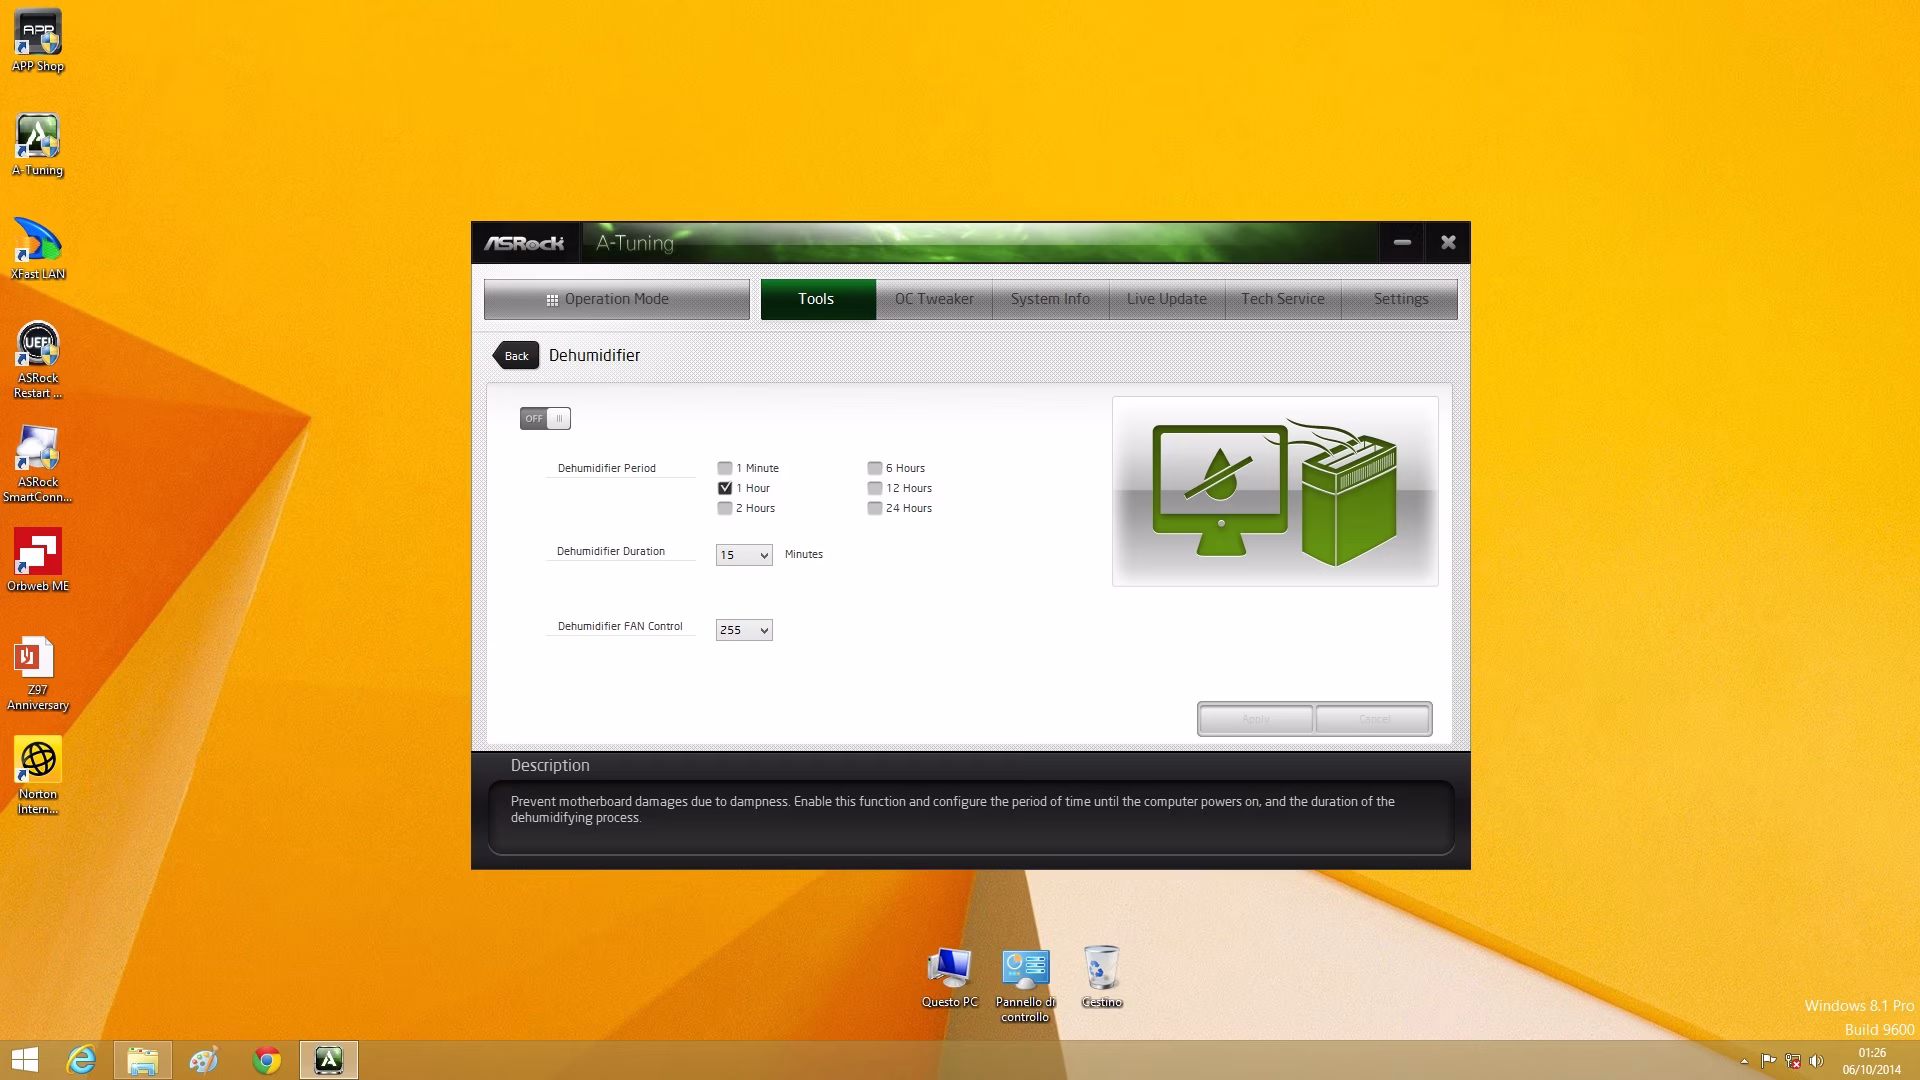
Task: Click the taskbar clock and date
Action: (x=1872, y=1061)
